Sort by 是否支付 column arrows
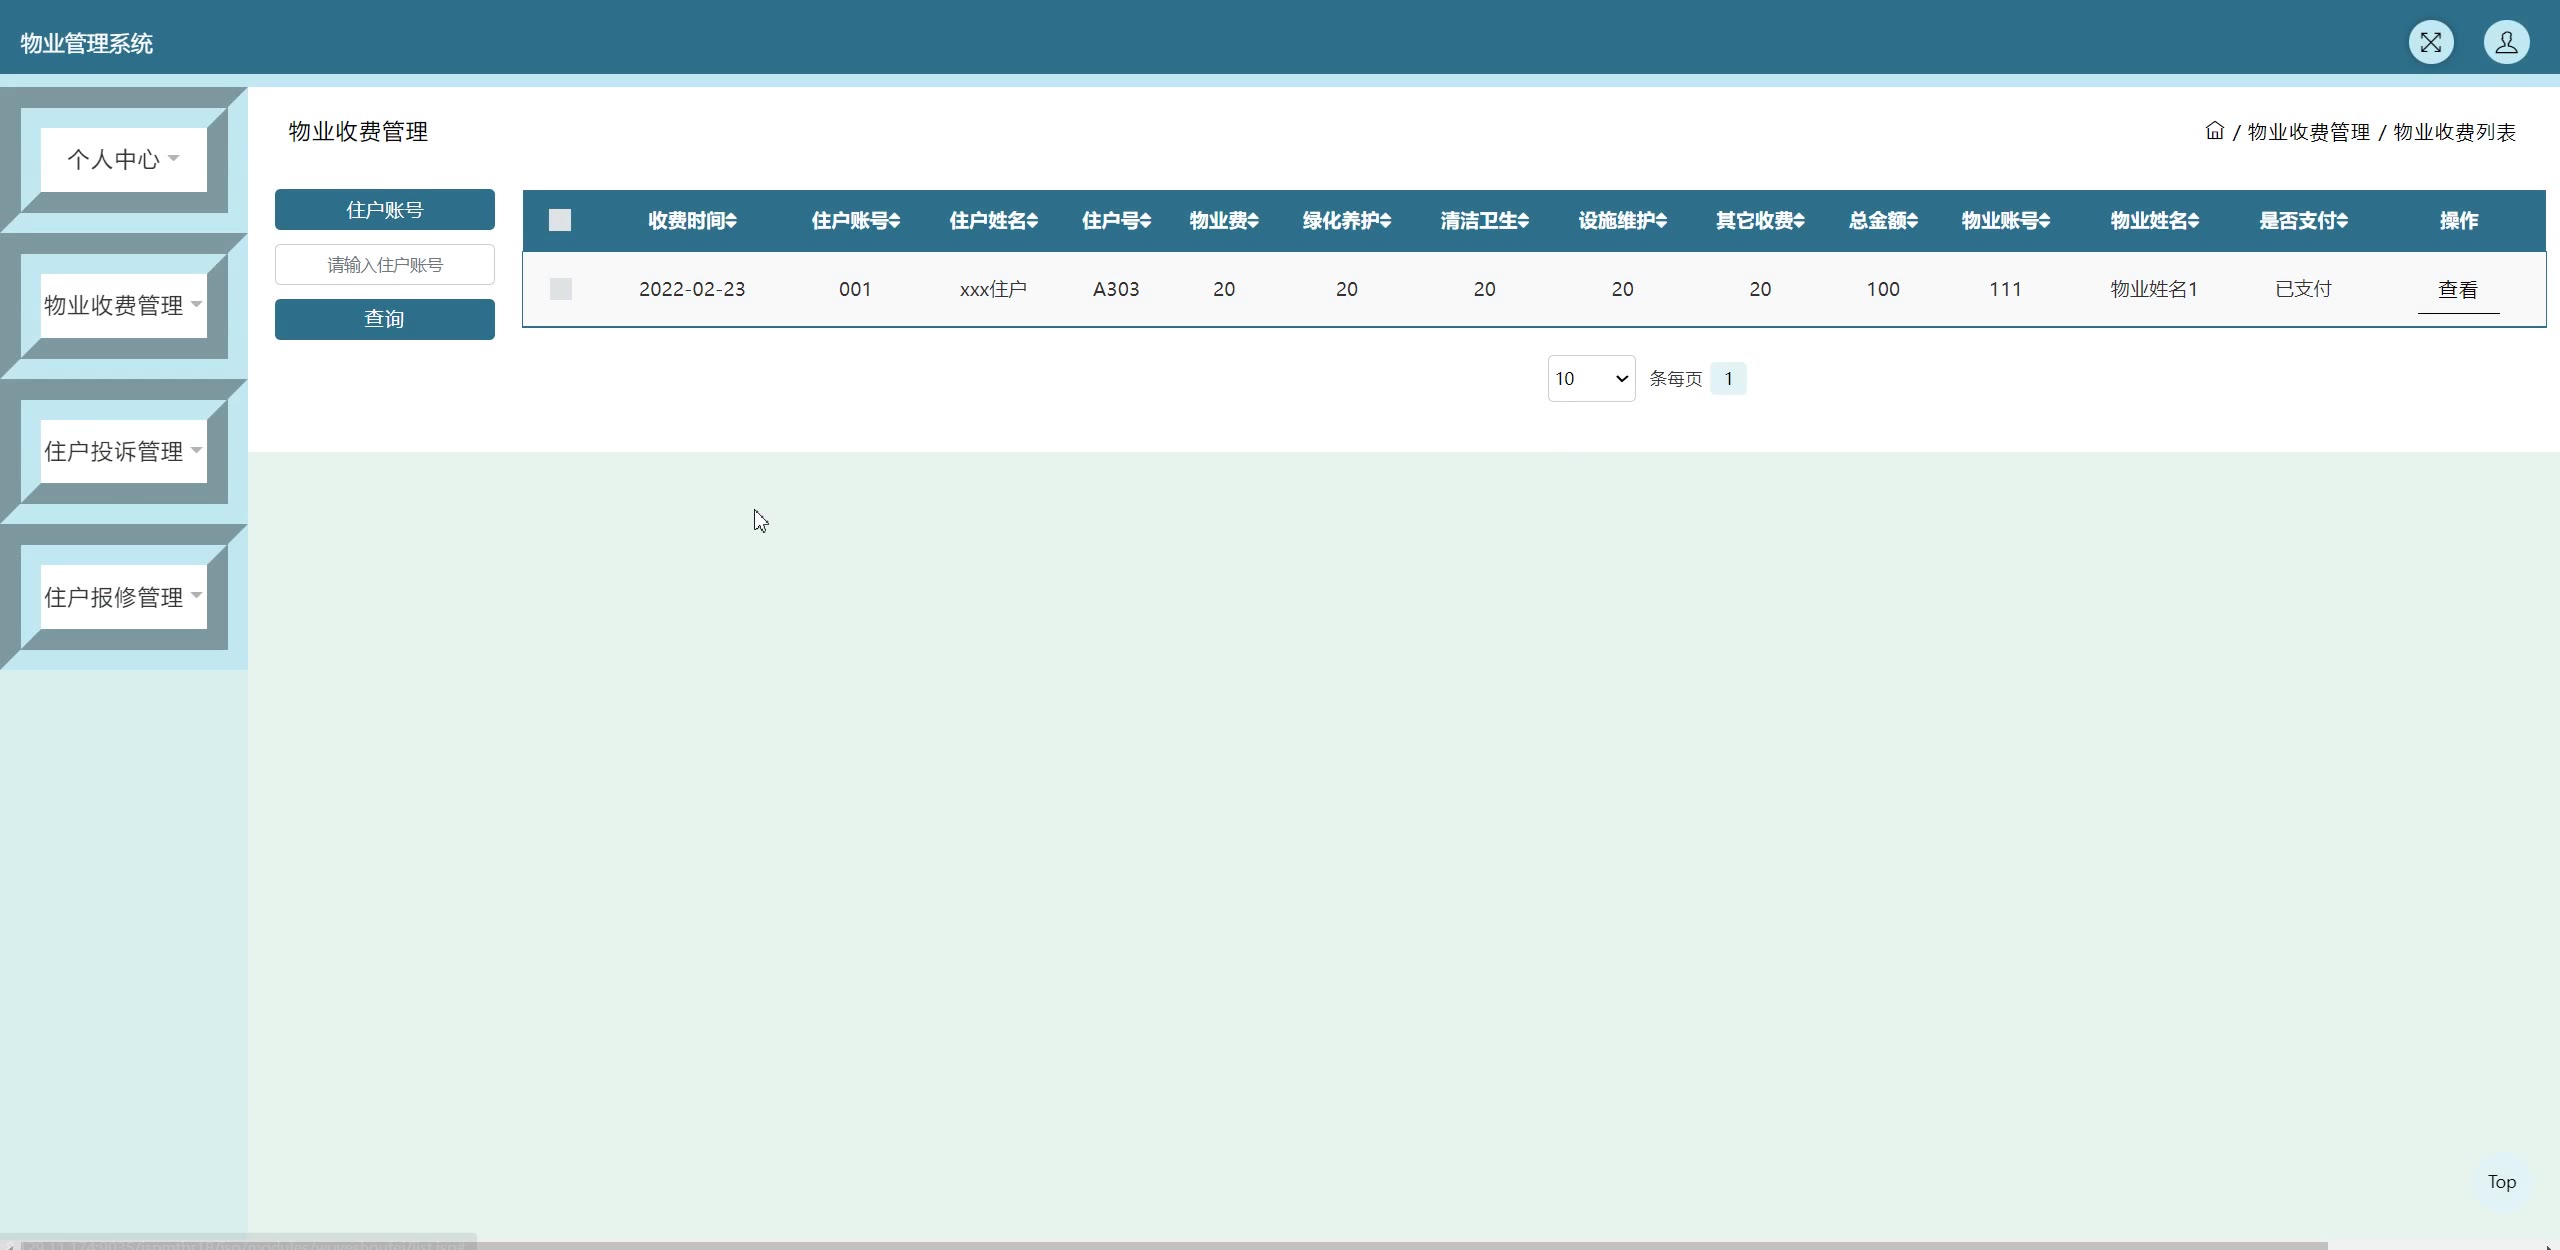Screen dimensions: 2560x1250 point(2342,221)
